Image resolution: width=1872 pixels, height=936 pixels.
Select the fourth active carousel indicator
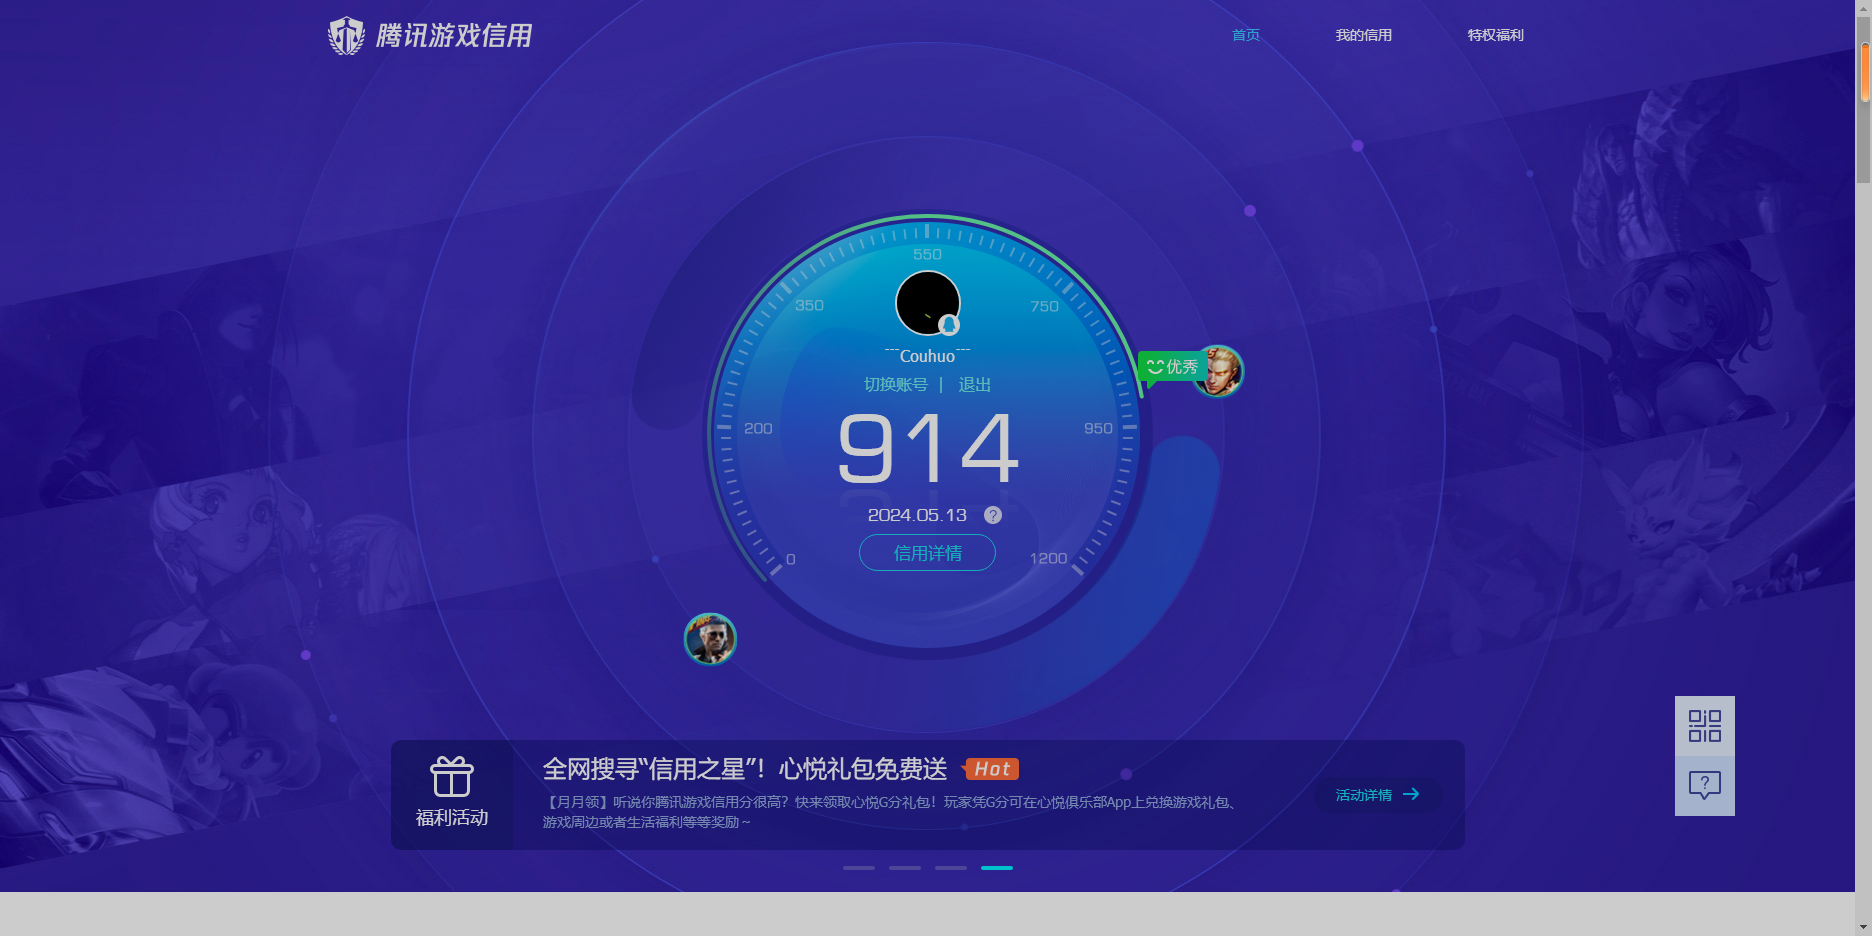pos(997,868)
